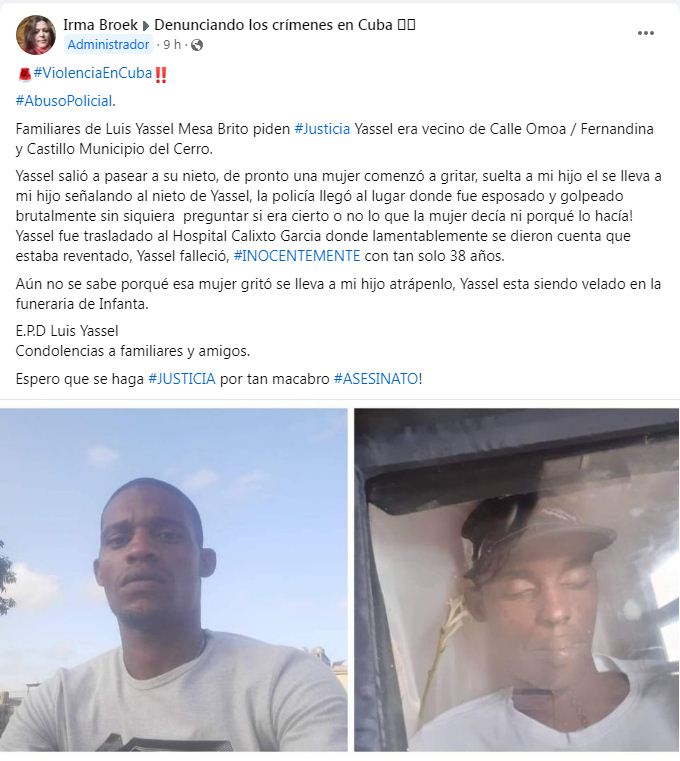Click the uppercase #JUSTICIA hashtag
The height and width of the screenshot is (761, 680).
pyautogui.click(x=182, y=379)
